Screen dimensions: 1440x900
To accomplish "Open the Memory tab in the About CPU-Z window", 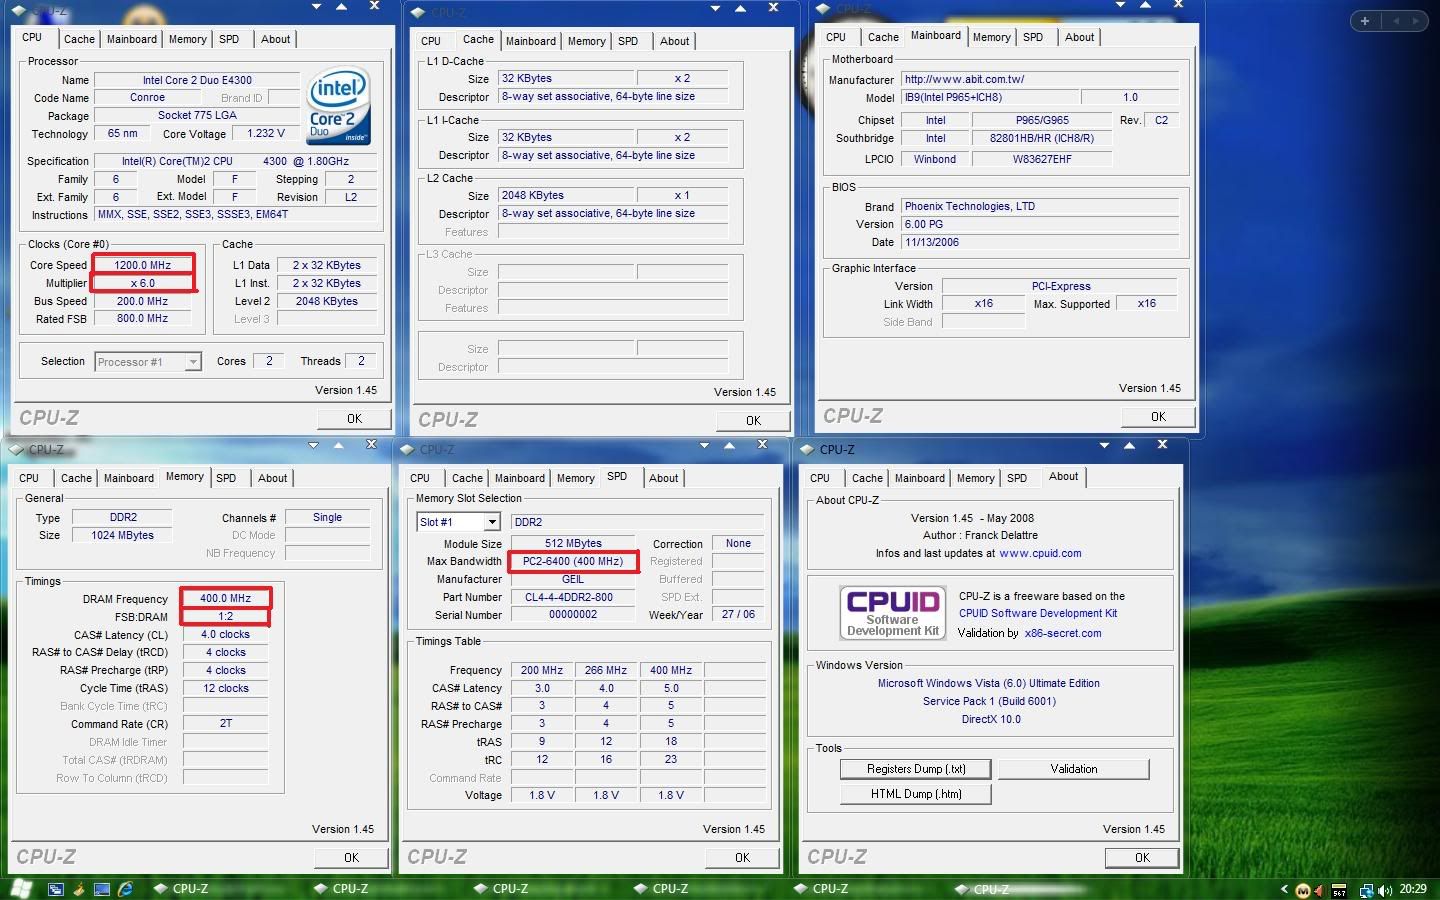I will (976, 478).
